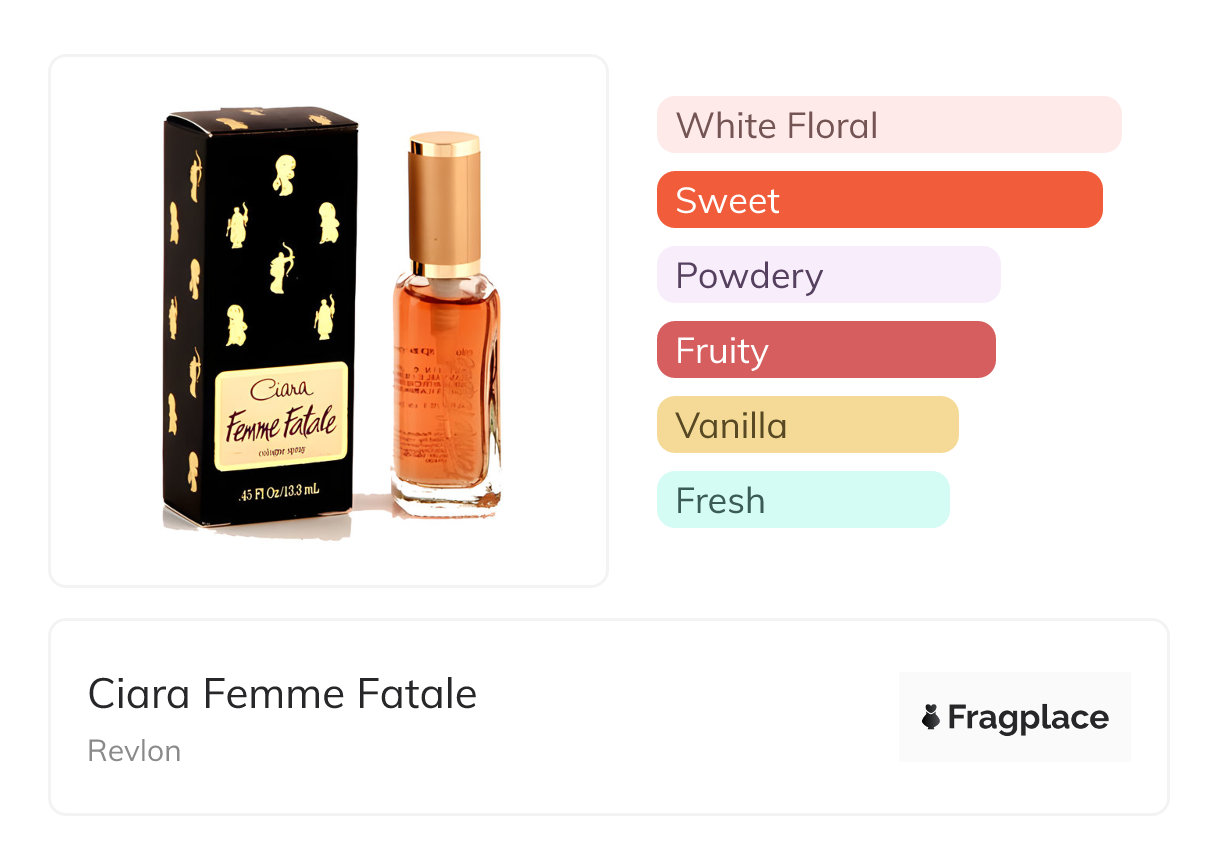This screenshot has width=1218, height=864.
Task: Click the Fragplace bottle logo icon
Action: pos(931,717)
